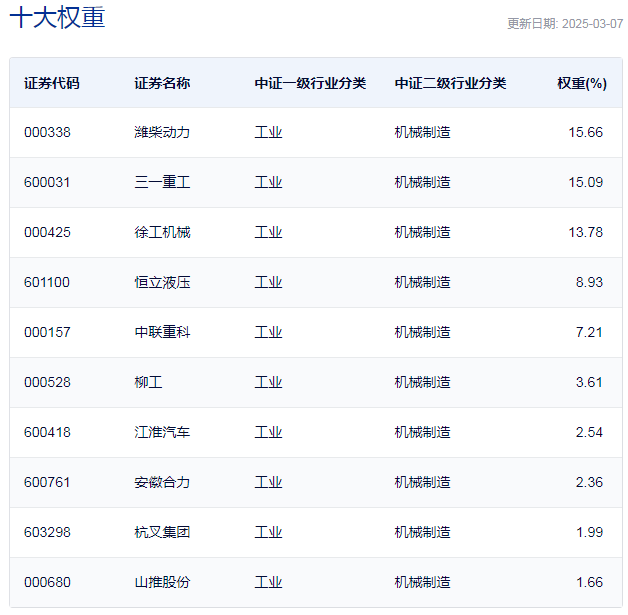Viewport: 628px width, 615px height.
Task: Click weight value 1.99
Action: pos(589,533)
